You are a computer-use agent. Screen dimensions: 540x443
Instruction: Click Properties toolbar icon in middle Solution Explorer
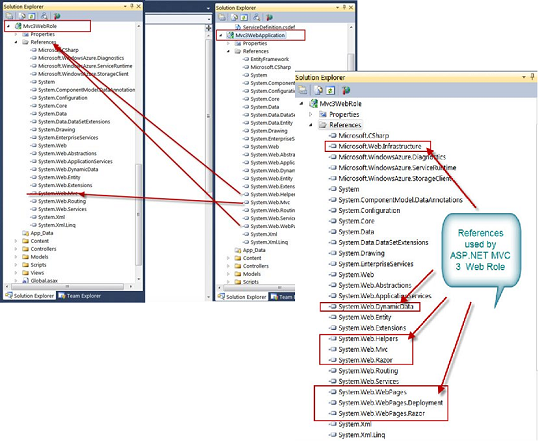click(x=222, y=17)
